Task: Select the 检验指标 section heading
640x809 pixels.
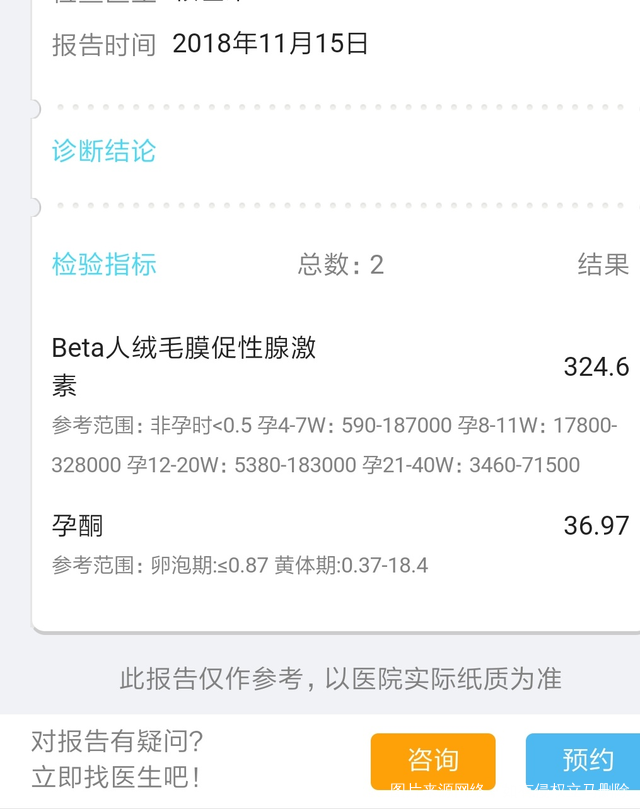Action: [104, 264]
